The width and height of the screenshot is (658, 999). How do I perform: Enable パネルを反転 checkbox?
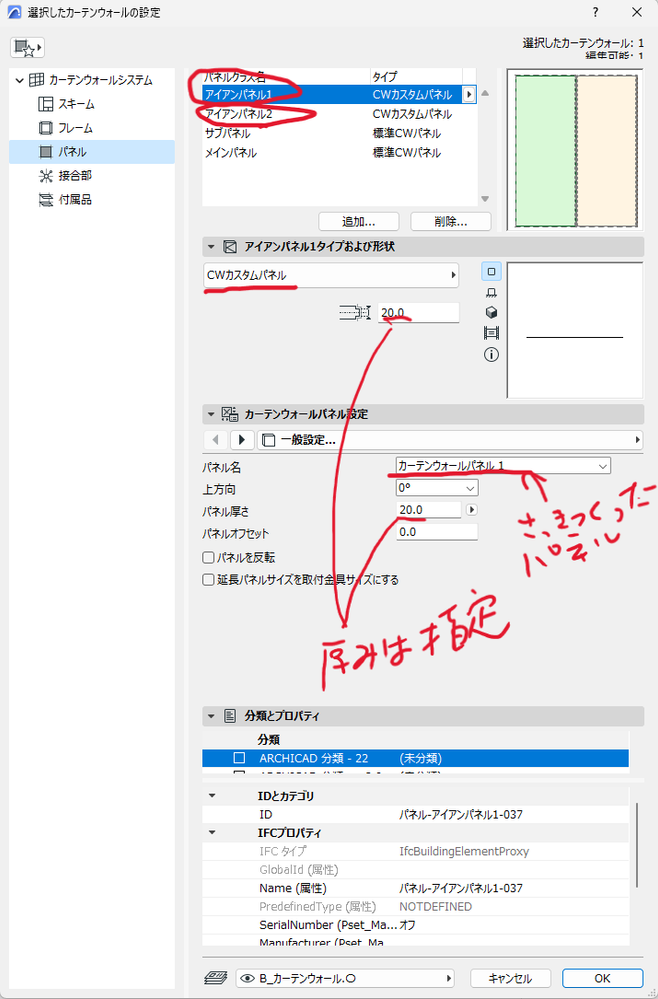208,557
